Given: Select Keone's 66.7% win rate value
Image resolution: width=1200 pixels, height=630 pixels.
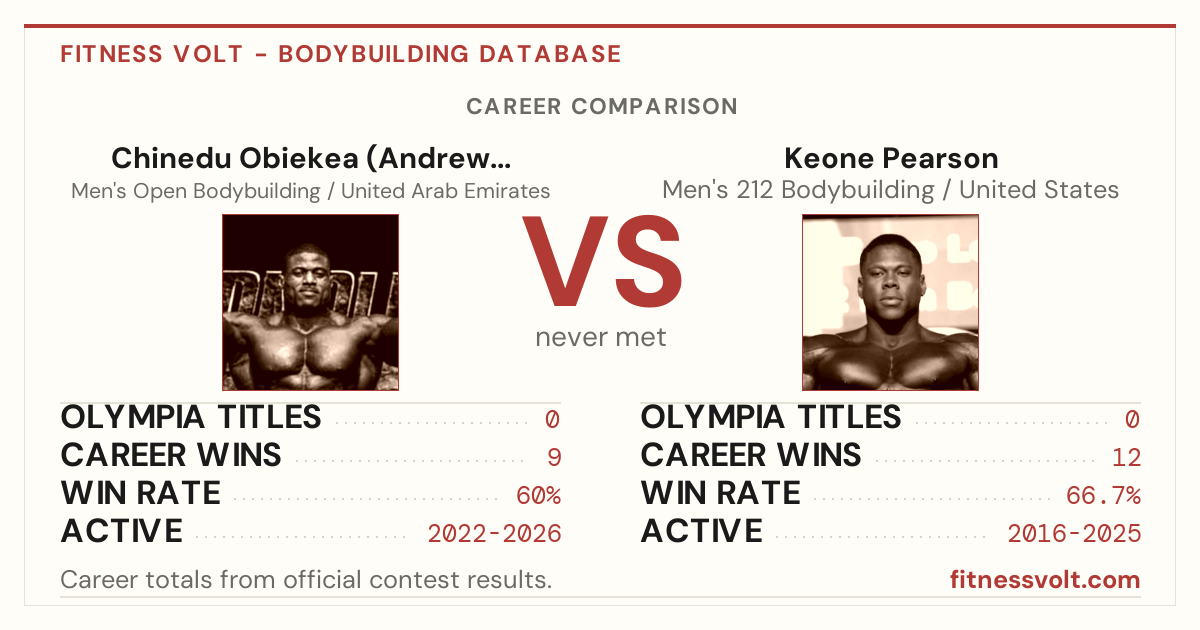Looking at the screenshot, I should (1104, 496).
